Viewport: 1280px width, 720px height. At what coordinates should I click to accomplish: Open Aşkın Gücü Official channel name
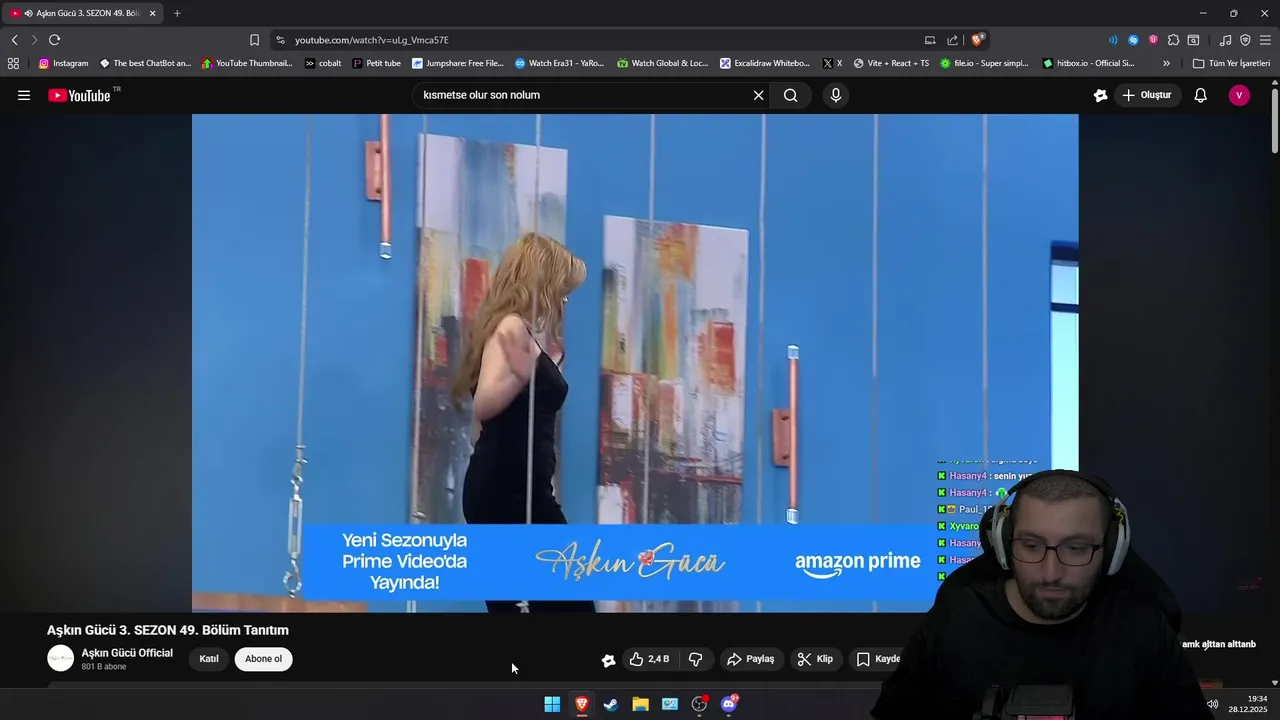[x=127, y=653]
